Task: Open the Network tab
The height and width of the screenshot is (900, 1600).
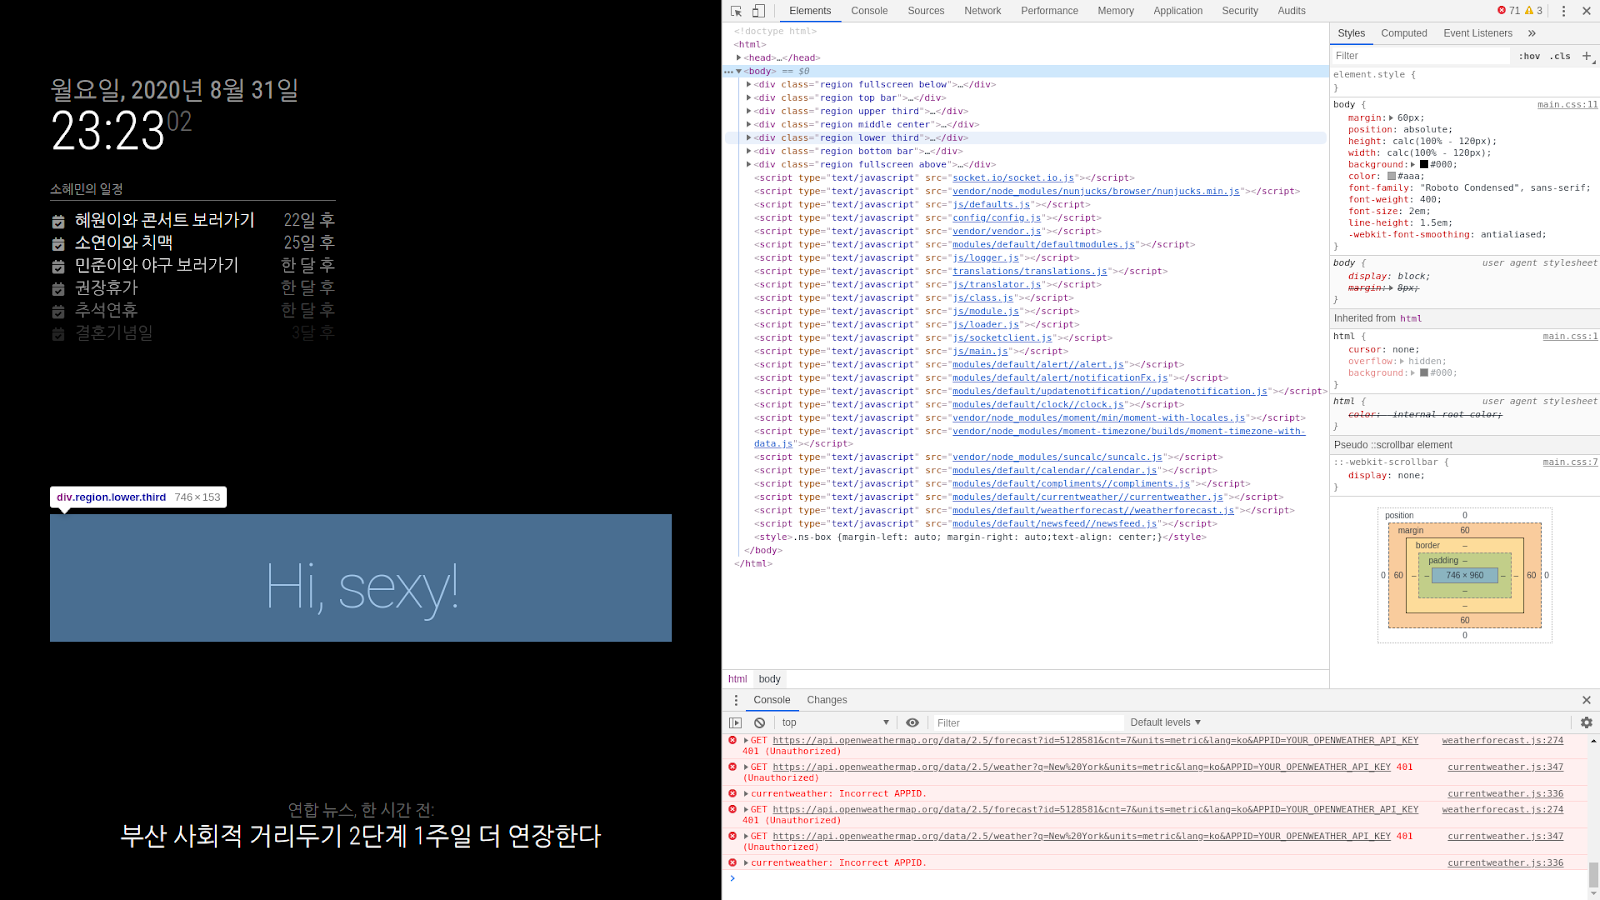Action: pyautogui.click(x=983, y=11)
